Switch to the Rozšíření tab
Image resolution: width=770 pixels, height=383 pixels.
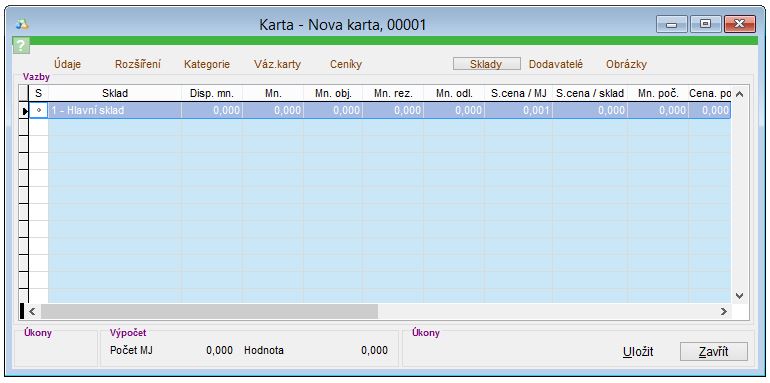coord(138,64)
